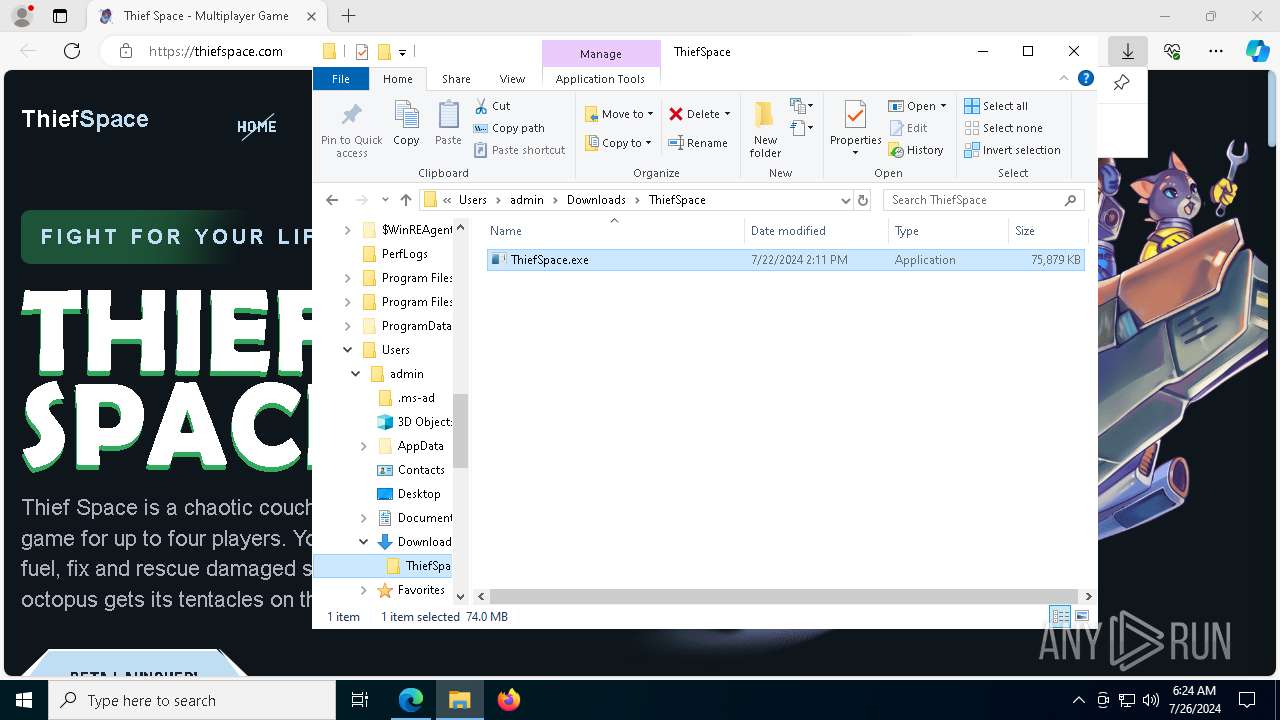
Task: Click the Copy ribbon button
Action: (406, 124)
